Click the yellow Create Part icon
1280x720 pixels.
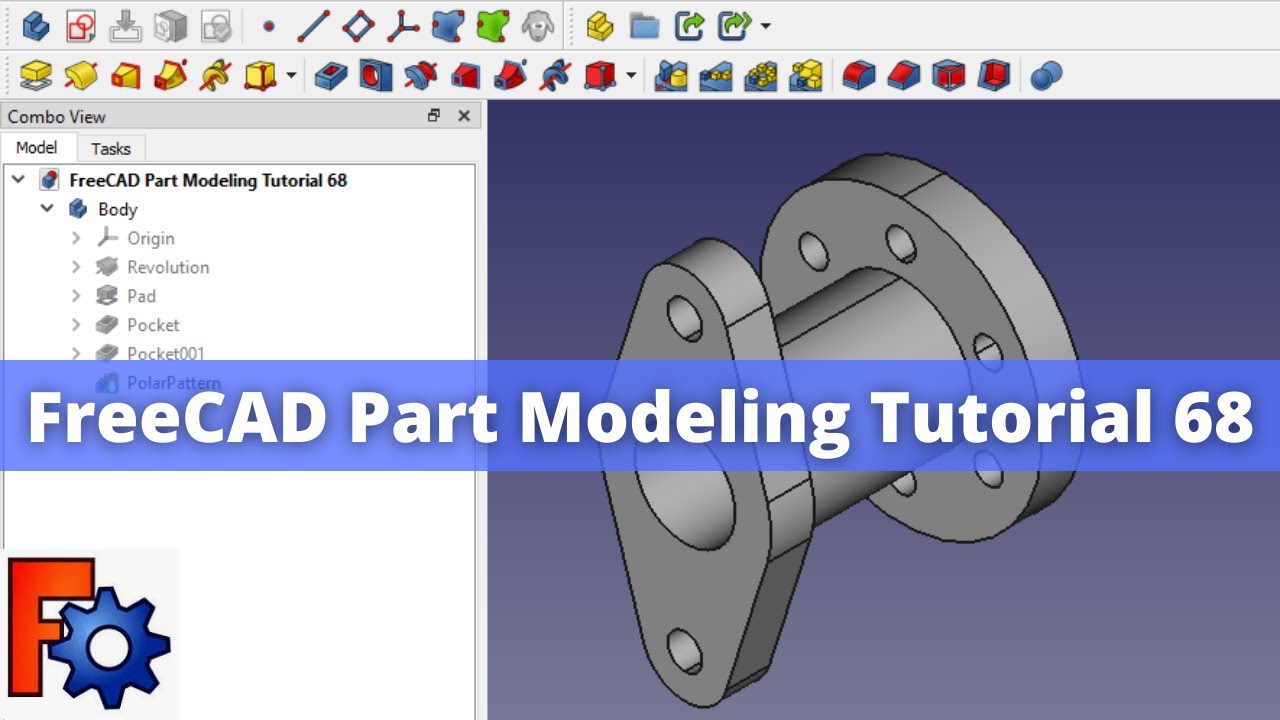[x=600, y=25]
